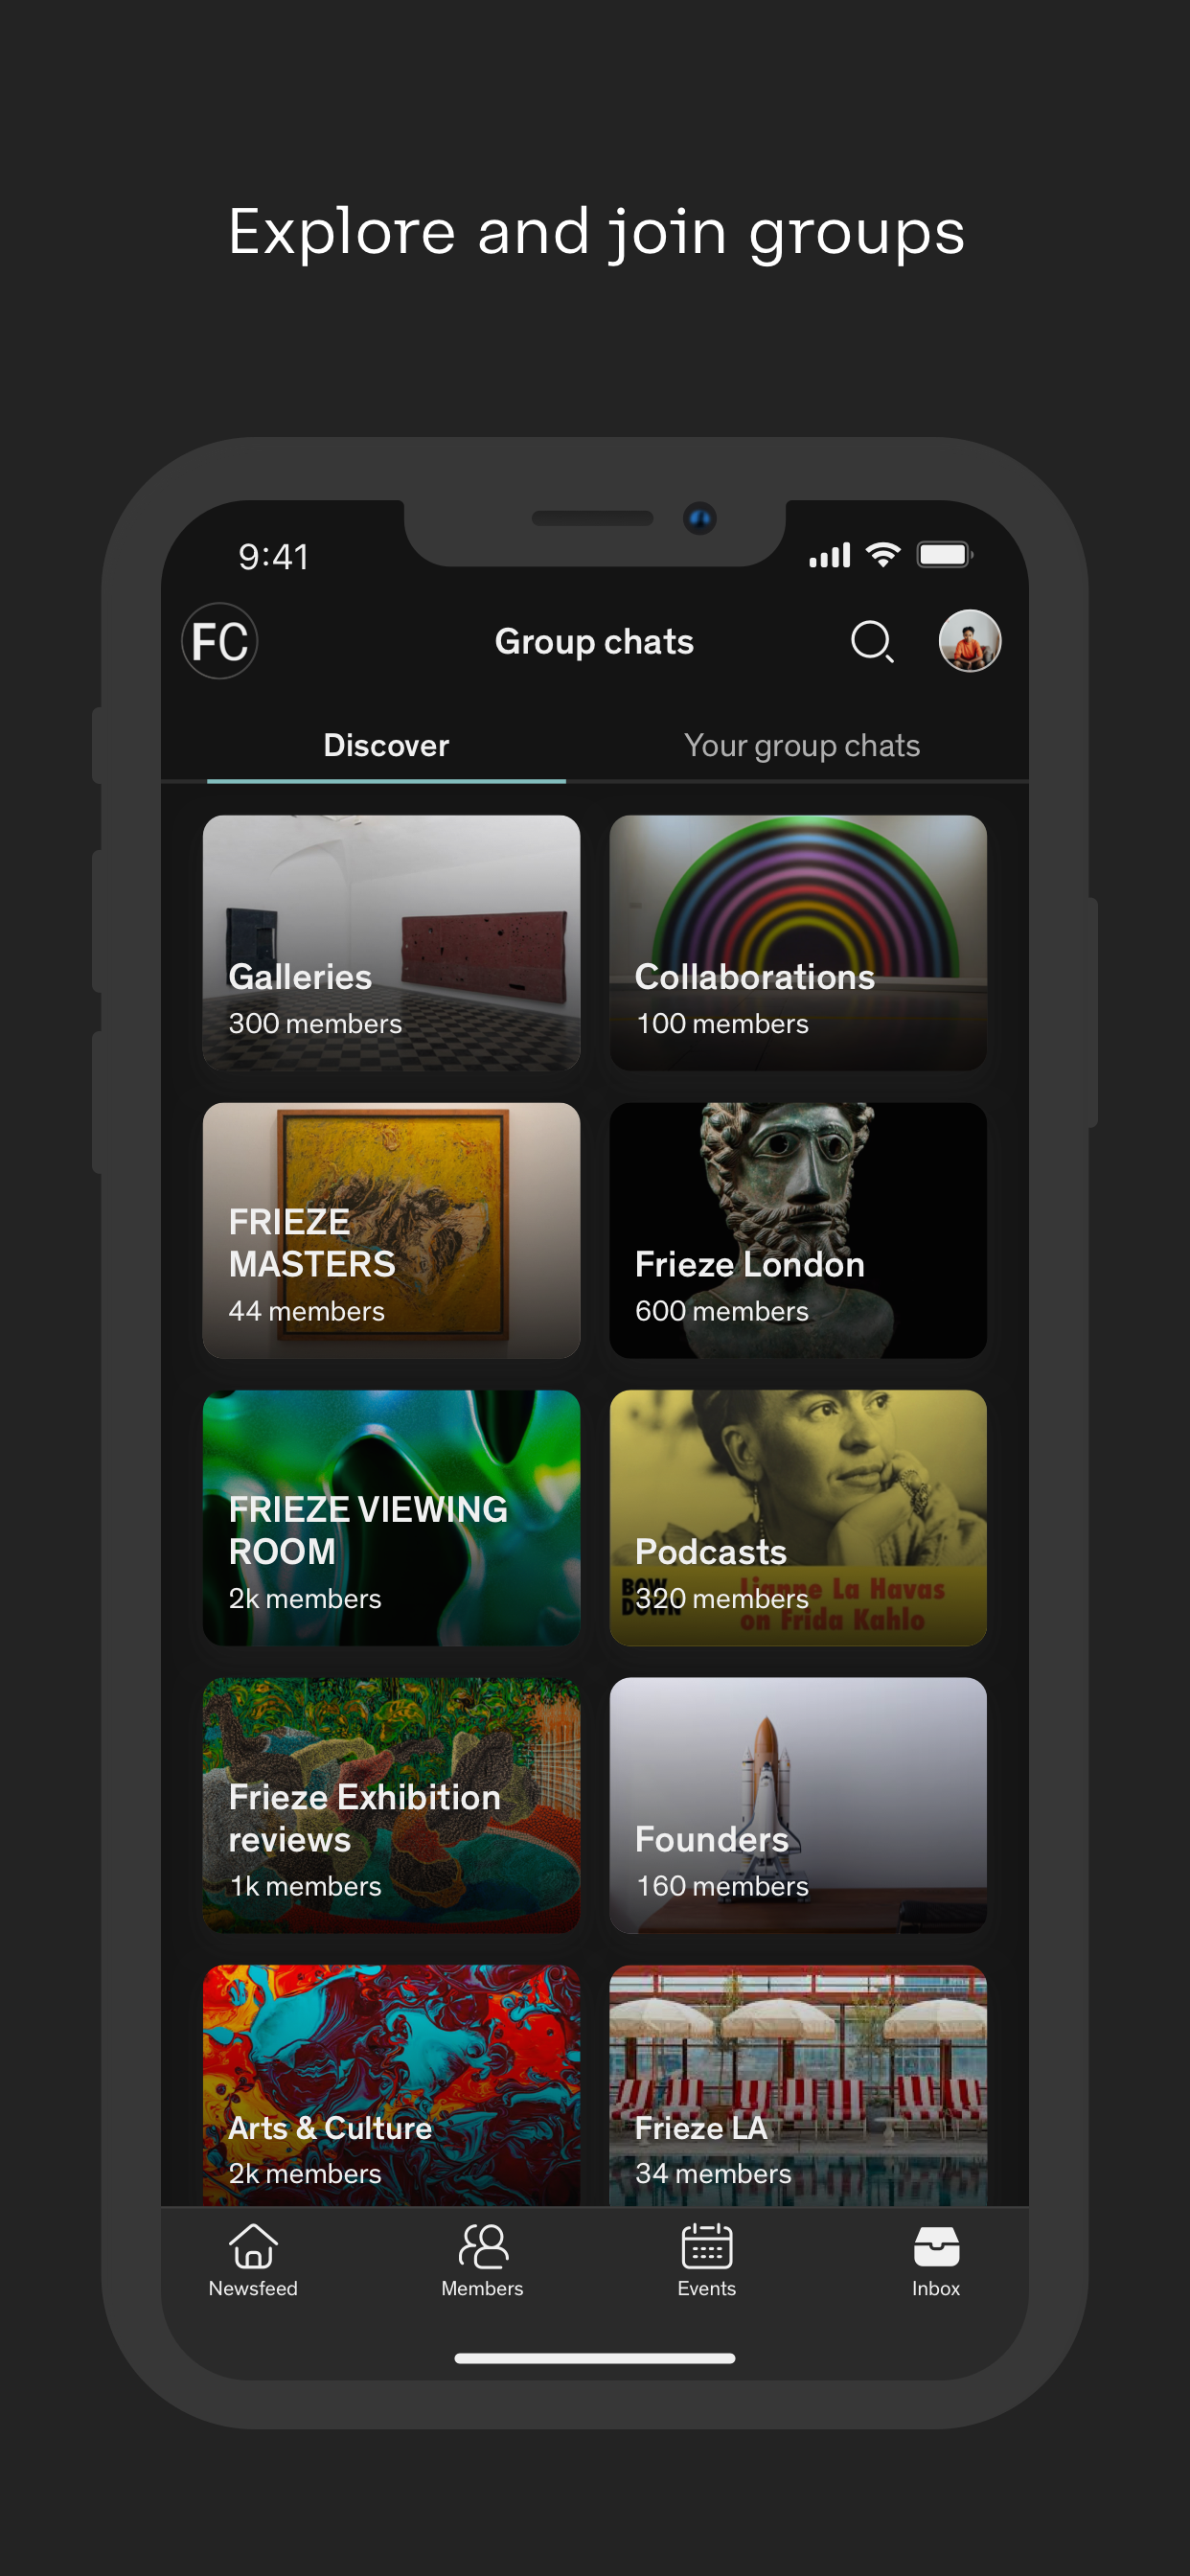Tap the FC logo icon
Image resolution: width=1190 pixels, height=2576 pixels.
tap(219, 641)
